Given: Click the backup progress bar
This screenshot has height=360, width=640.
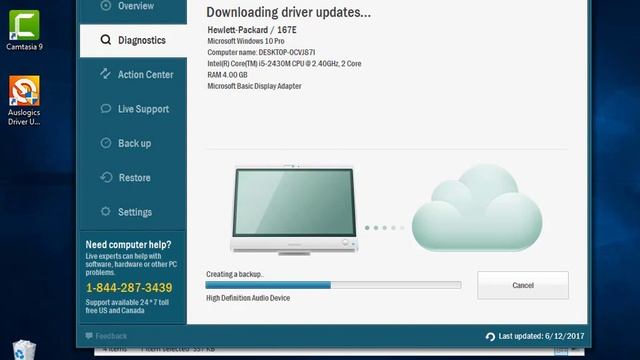Looking at the screenshot, I should 333,285.
